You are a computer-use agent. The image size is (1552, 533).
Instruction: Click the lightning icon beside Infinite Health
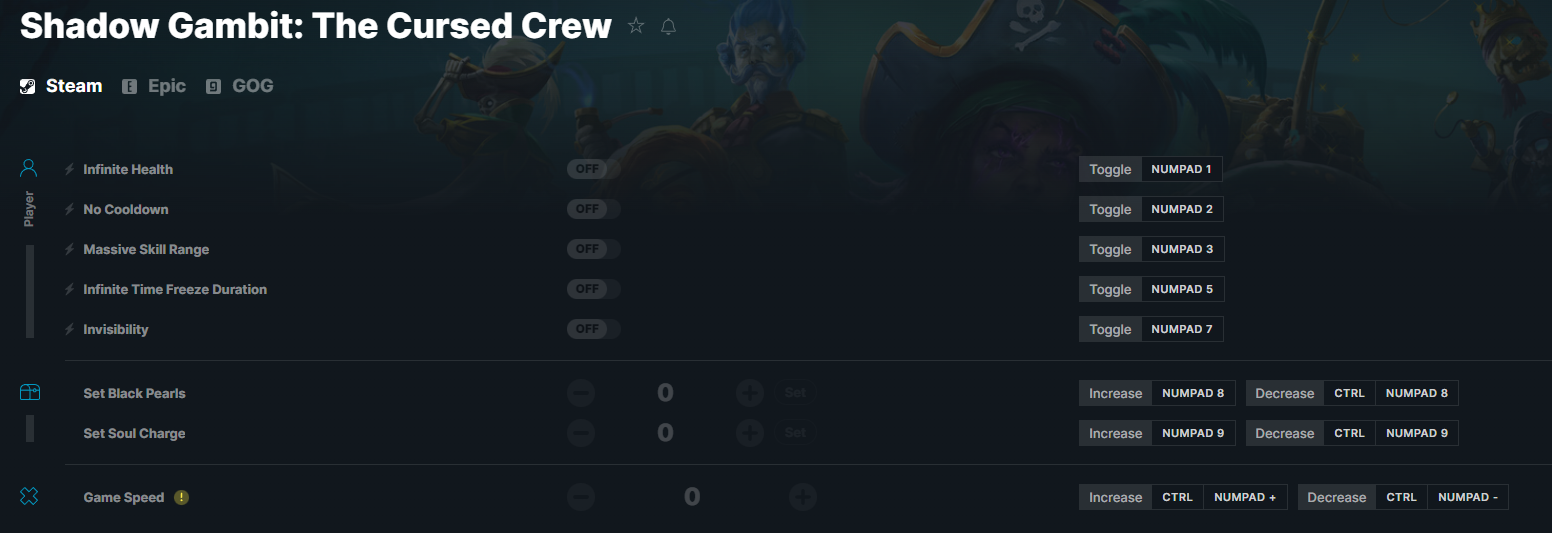[x=70, y=169]
